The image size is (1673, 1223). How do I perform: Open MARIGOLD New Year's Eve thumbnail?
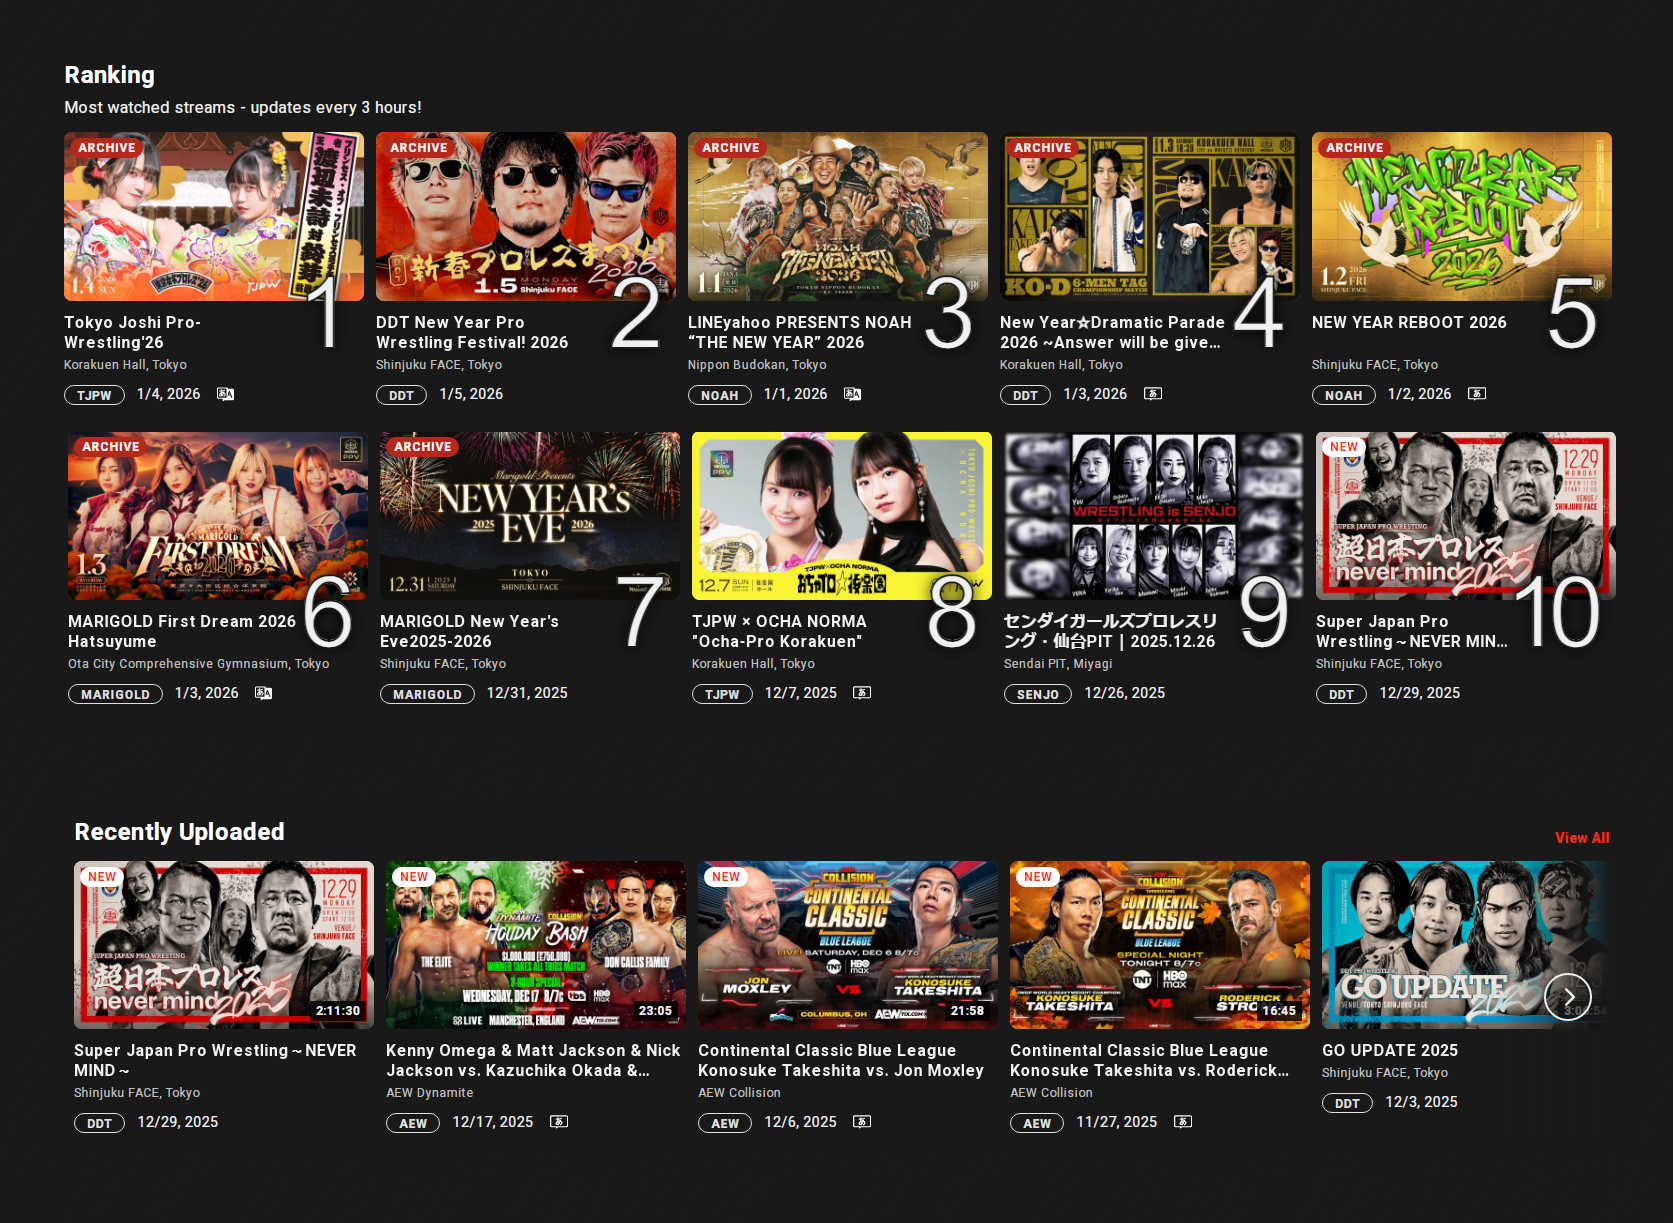pos(530,516)
